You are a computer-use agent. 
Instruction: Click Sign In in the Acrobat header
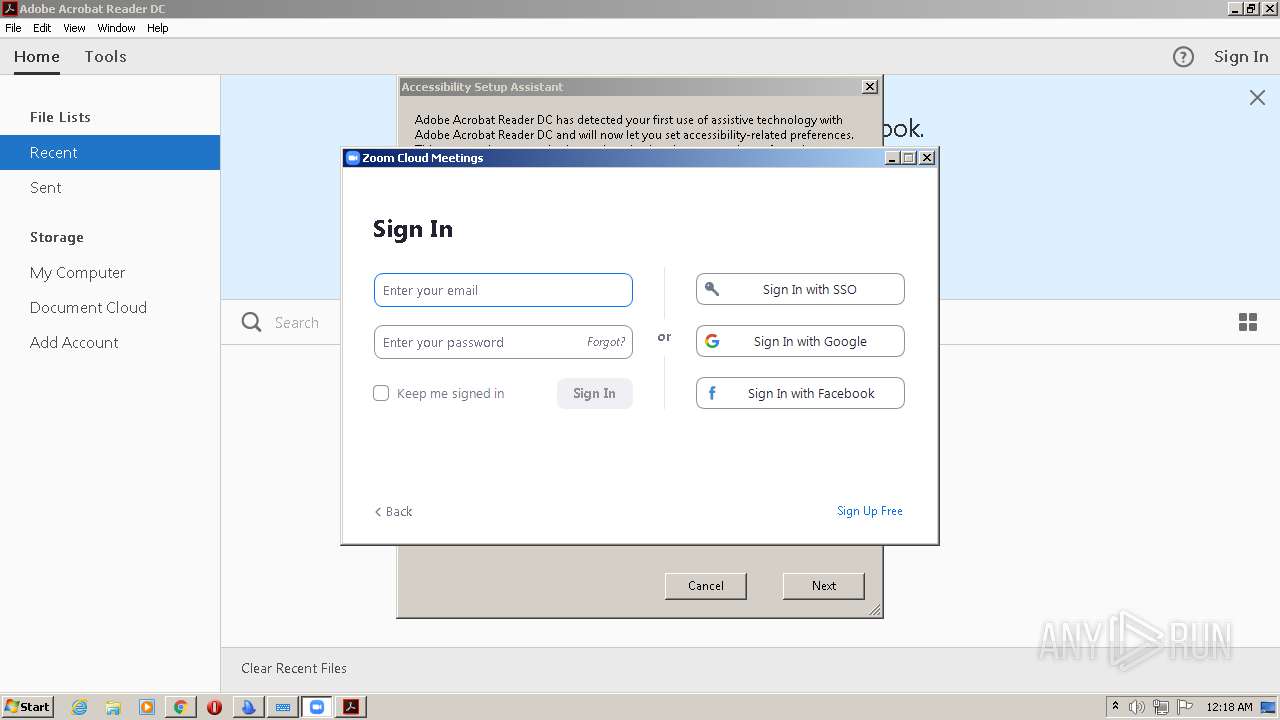(x=1241, y=57)
